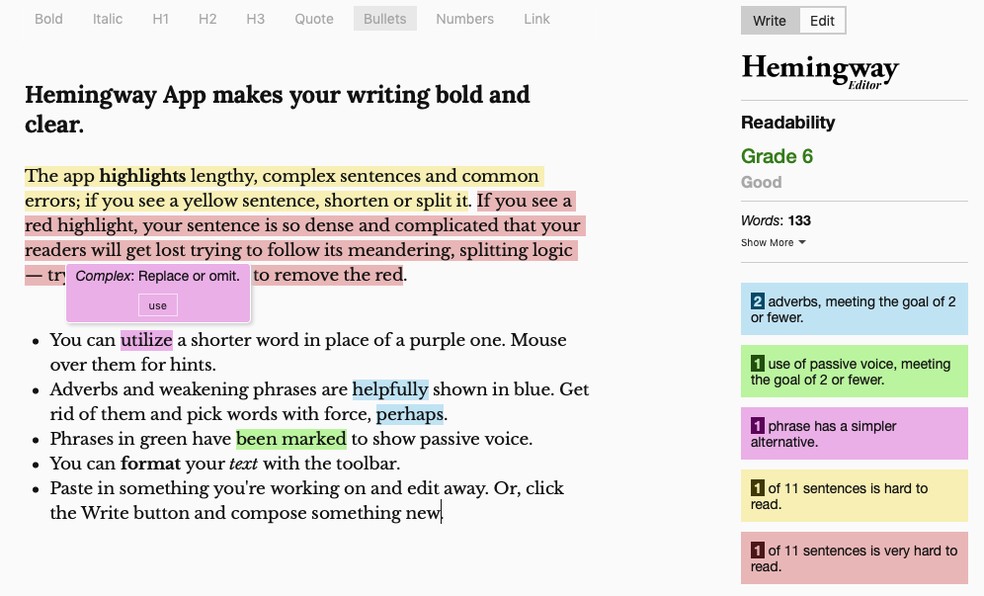Switch to Write mode
This screenshot has width=984, height=596.
coord(769,21)
